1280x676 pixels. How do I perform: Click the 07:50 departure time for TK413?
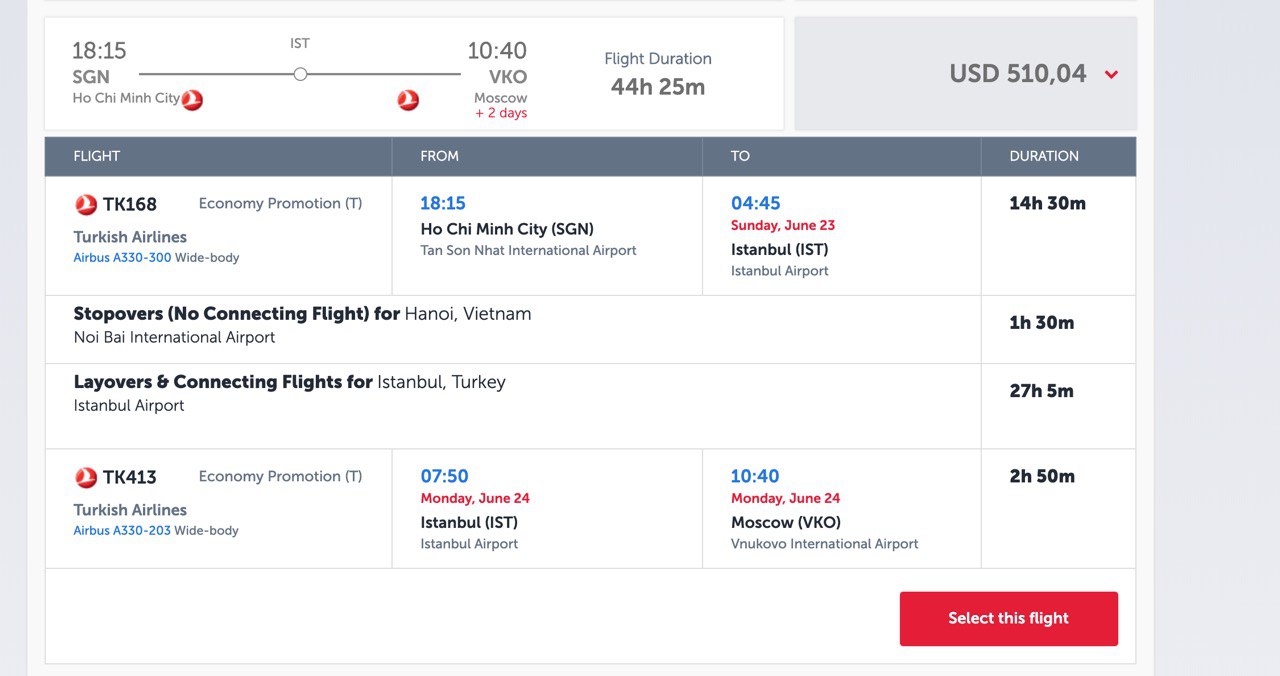(444, 476)
